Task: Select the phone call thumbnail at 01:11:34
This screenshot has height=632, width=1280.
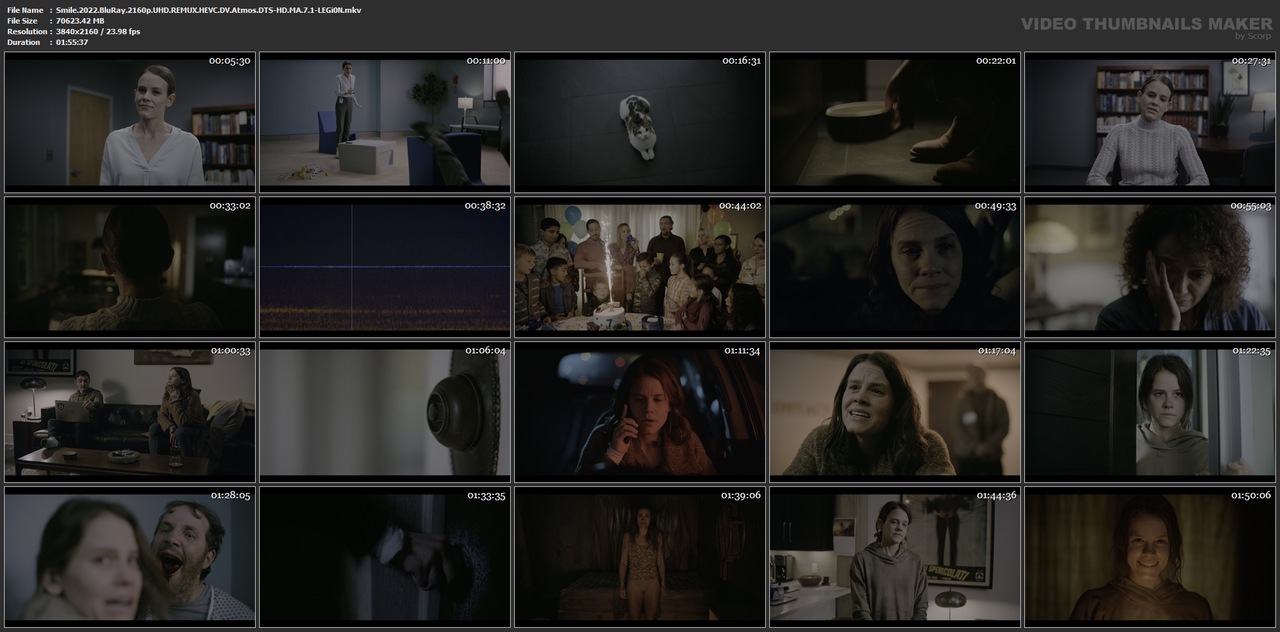Action: tap(640, 411)
